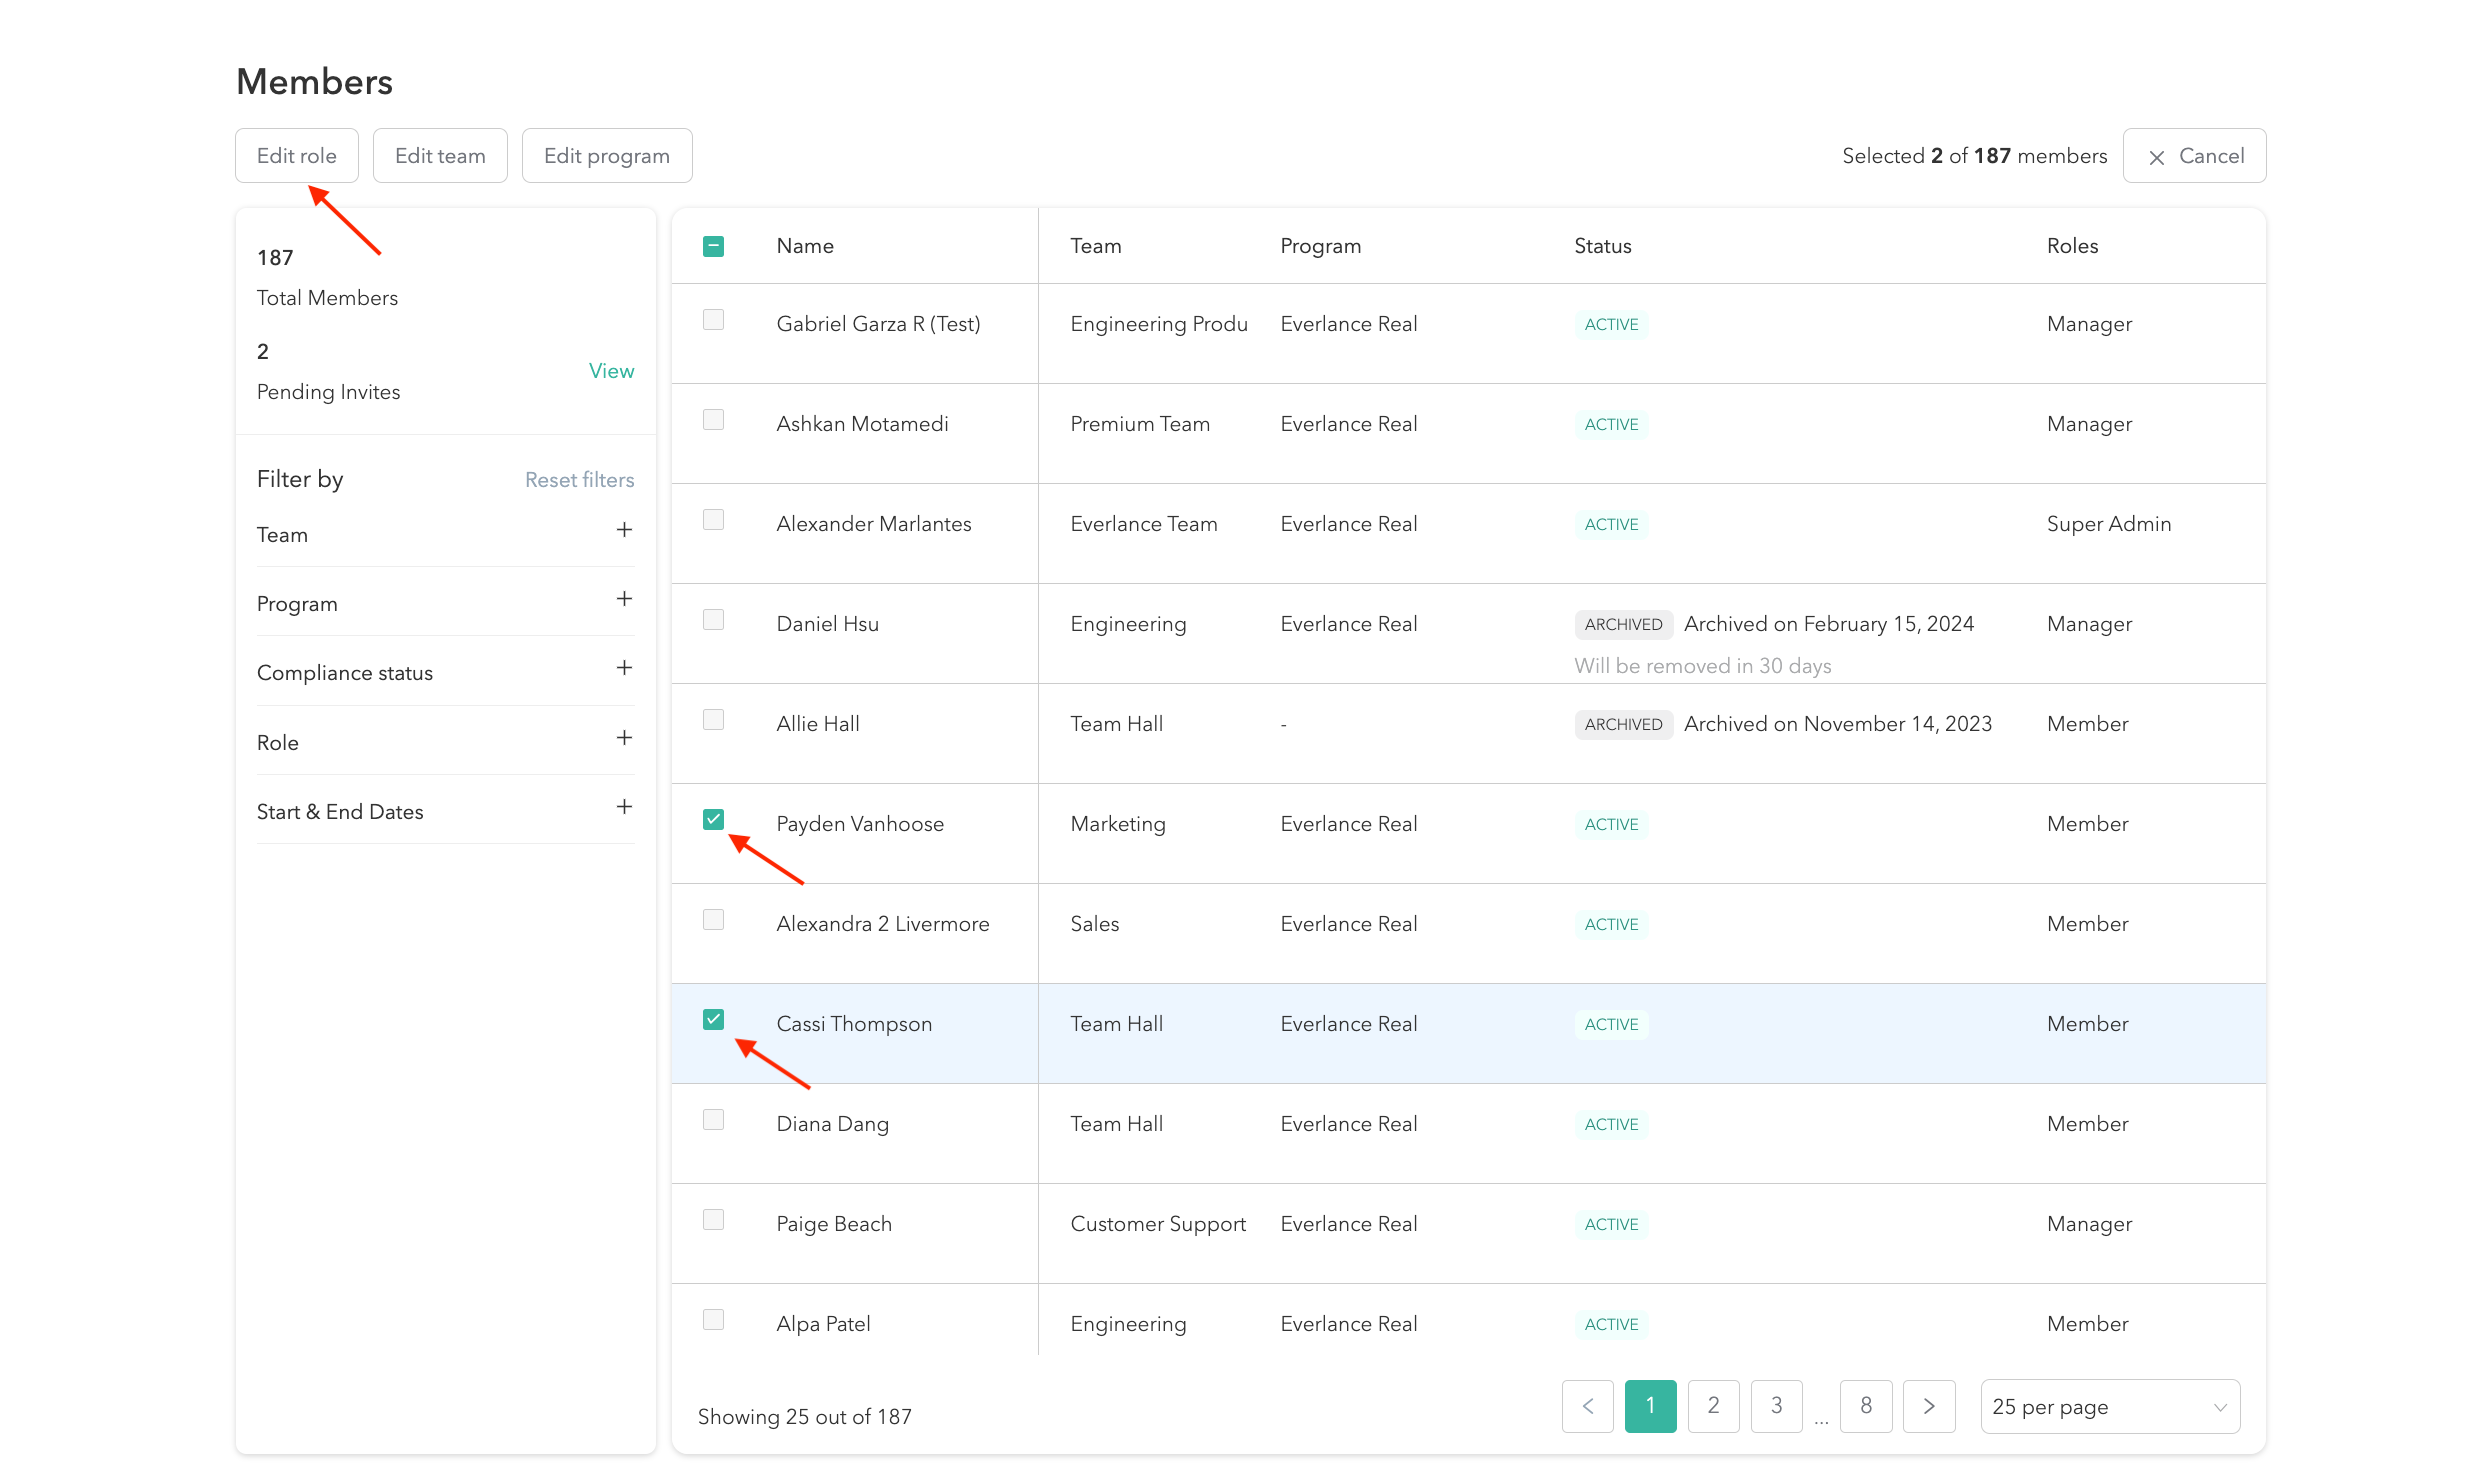Viewport: 2482px width, 1464px height.
Task: Open the 25 per page dropdown
Action: point(2109,1406)
